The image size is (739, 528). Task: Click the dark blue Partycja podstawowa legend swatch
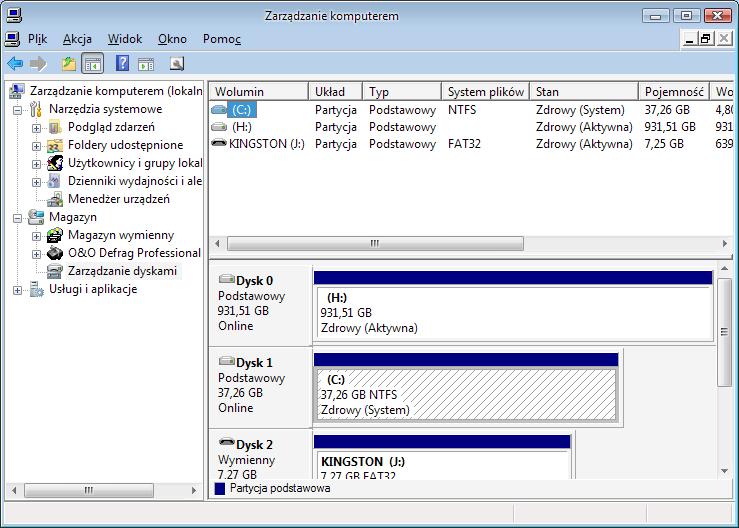tap(220, 488)
